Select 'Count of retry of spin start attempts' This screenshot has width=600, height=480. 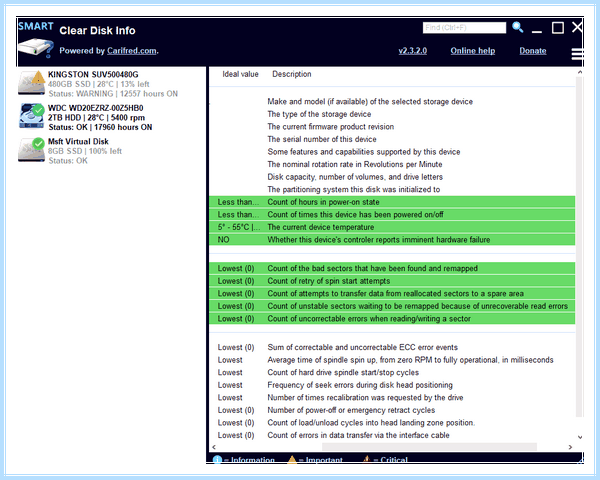392,281
